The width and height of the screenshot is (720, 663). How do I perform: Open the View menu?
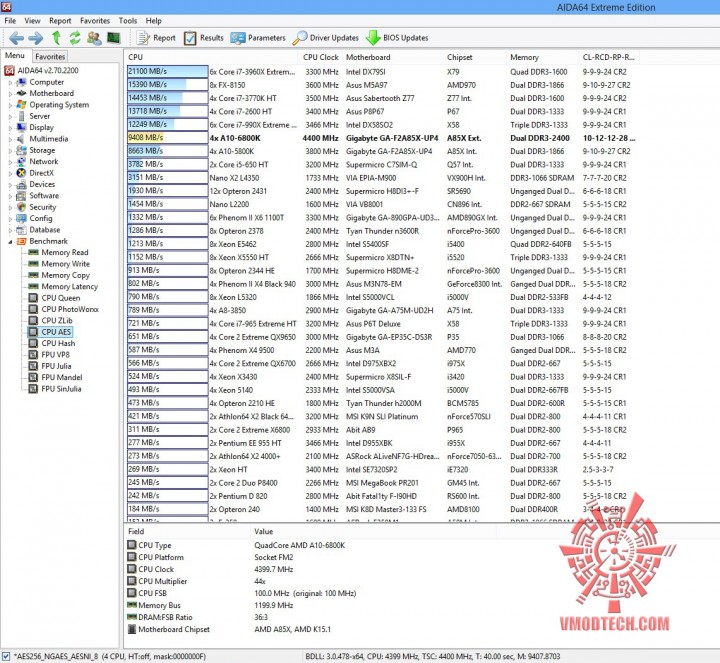click(32, 21)
